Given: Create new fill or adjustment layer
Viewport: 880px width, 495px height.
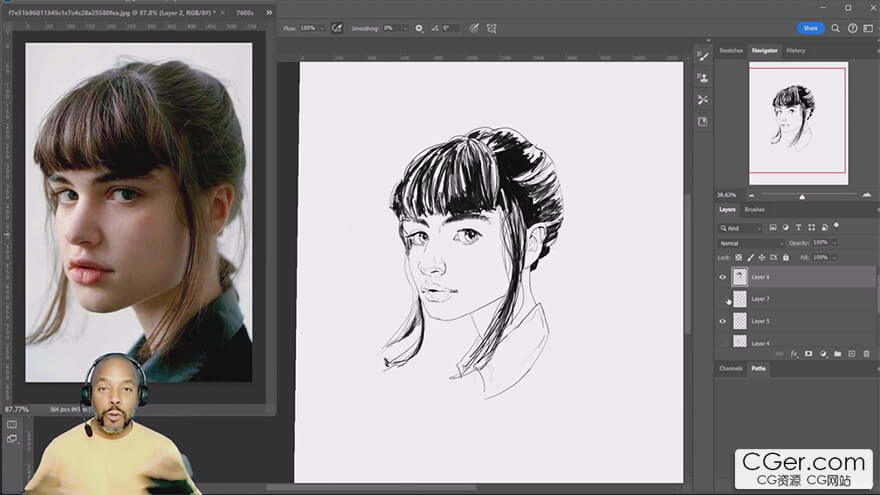Looking at the screenshot, I should click(823, 354).
